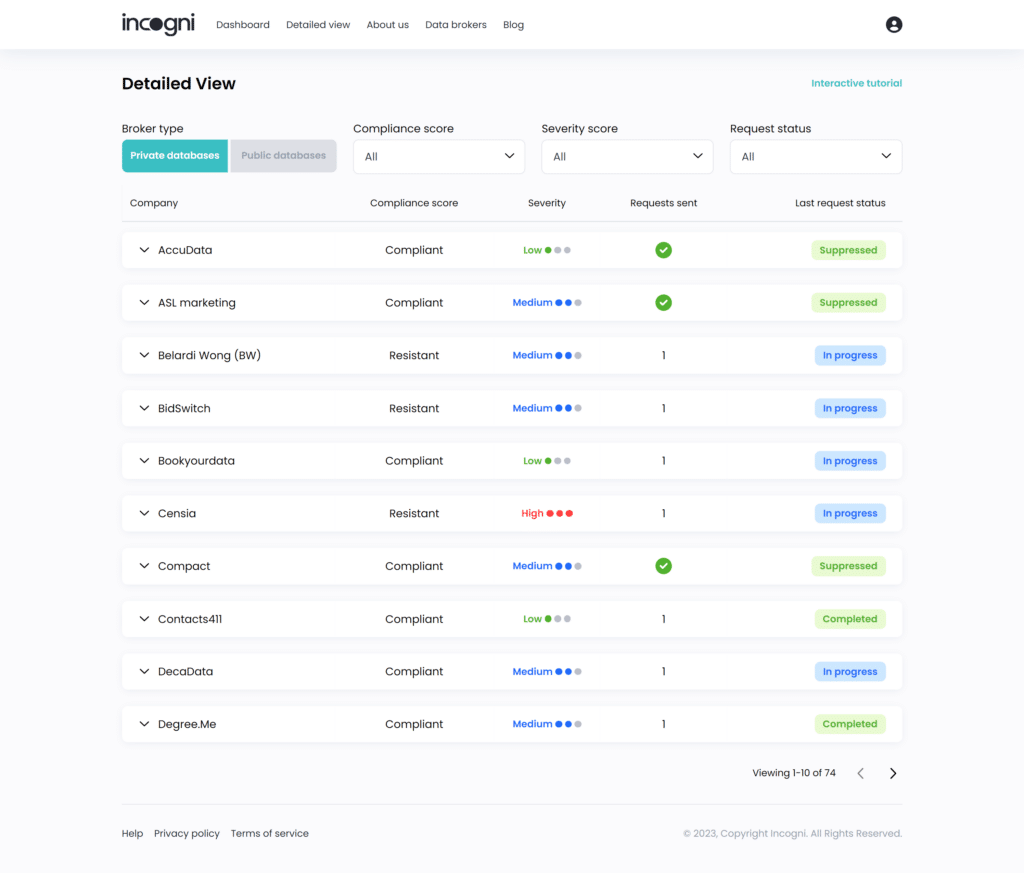This screenshot has height=873, width=1024.
Task: Click In progress badge for Censia
Action: coord(850,513)
